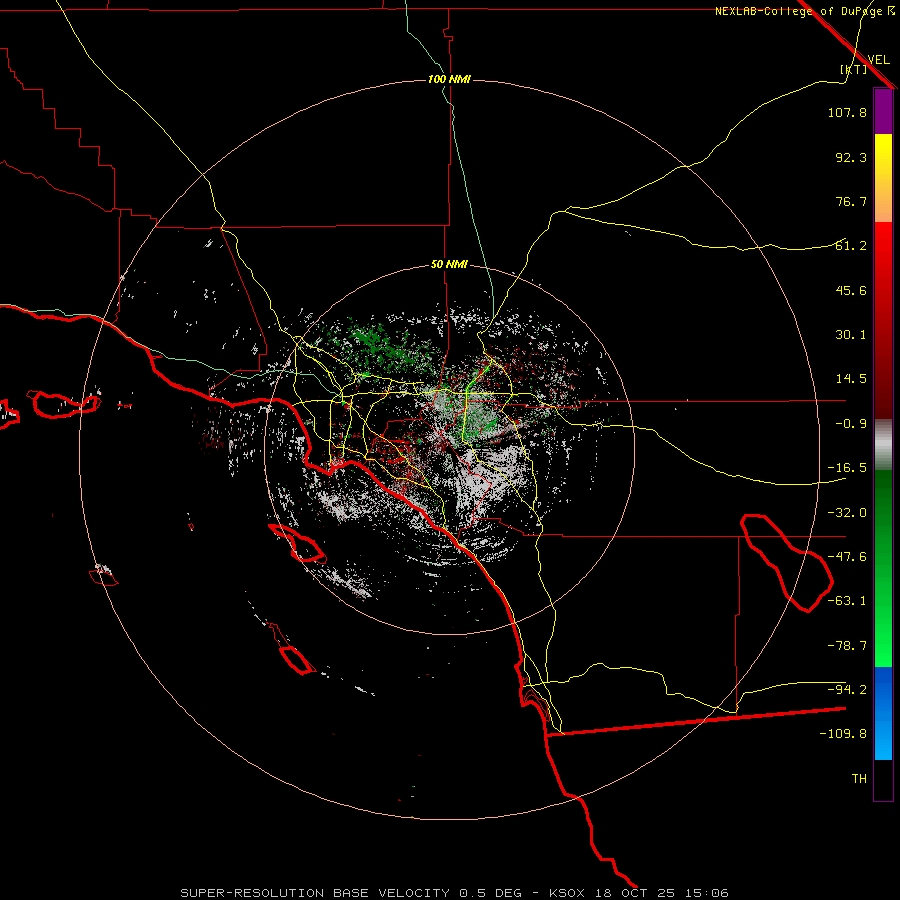Click the 76.7 scale value
900x900 pixels.
point(851,201)
